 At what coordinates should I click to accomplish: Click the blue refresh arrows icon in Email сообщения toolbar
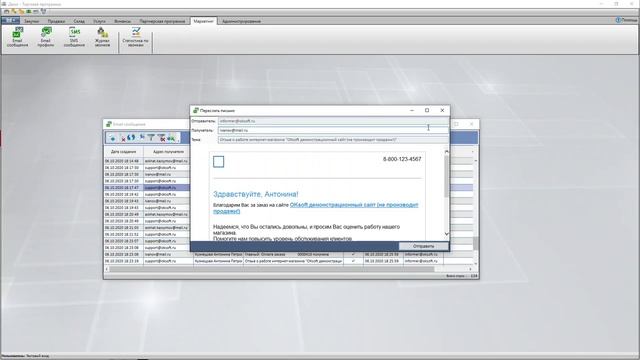131,138
